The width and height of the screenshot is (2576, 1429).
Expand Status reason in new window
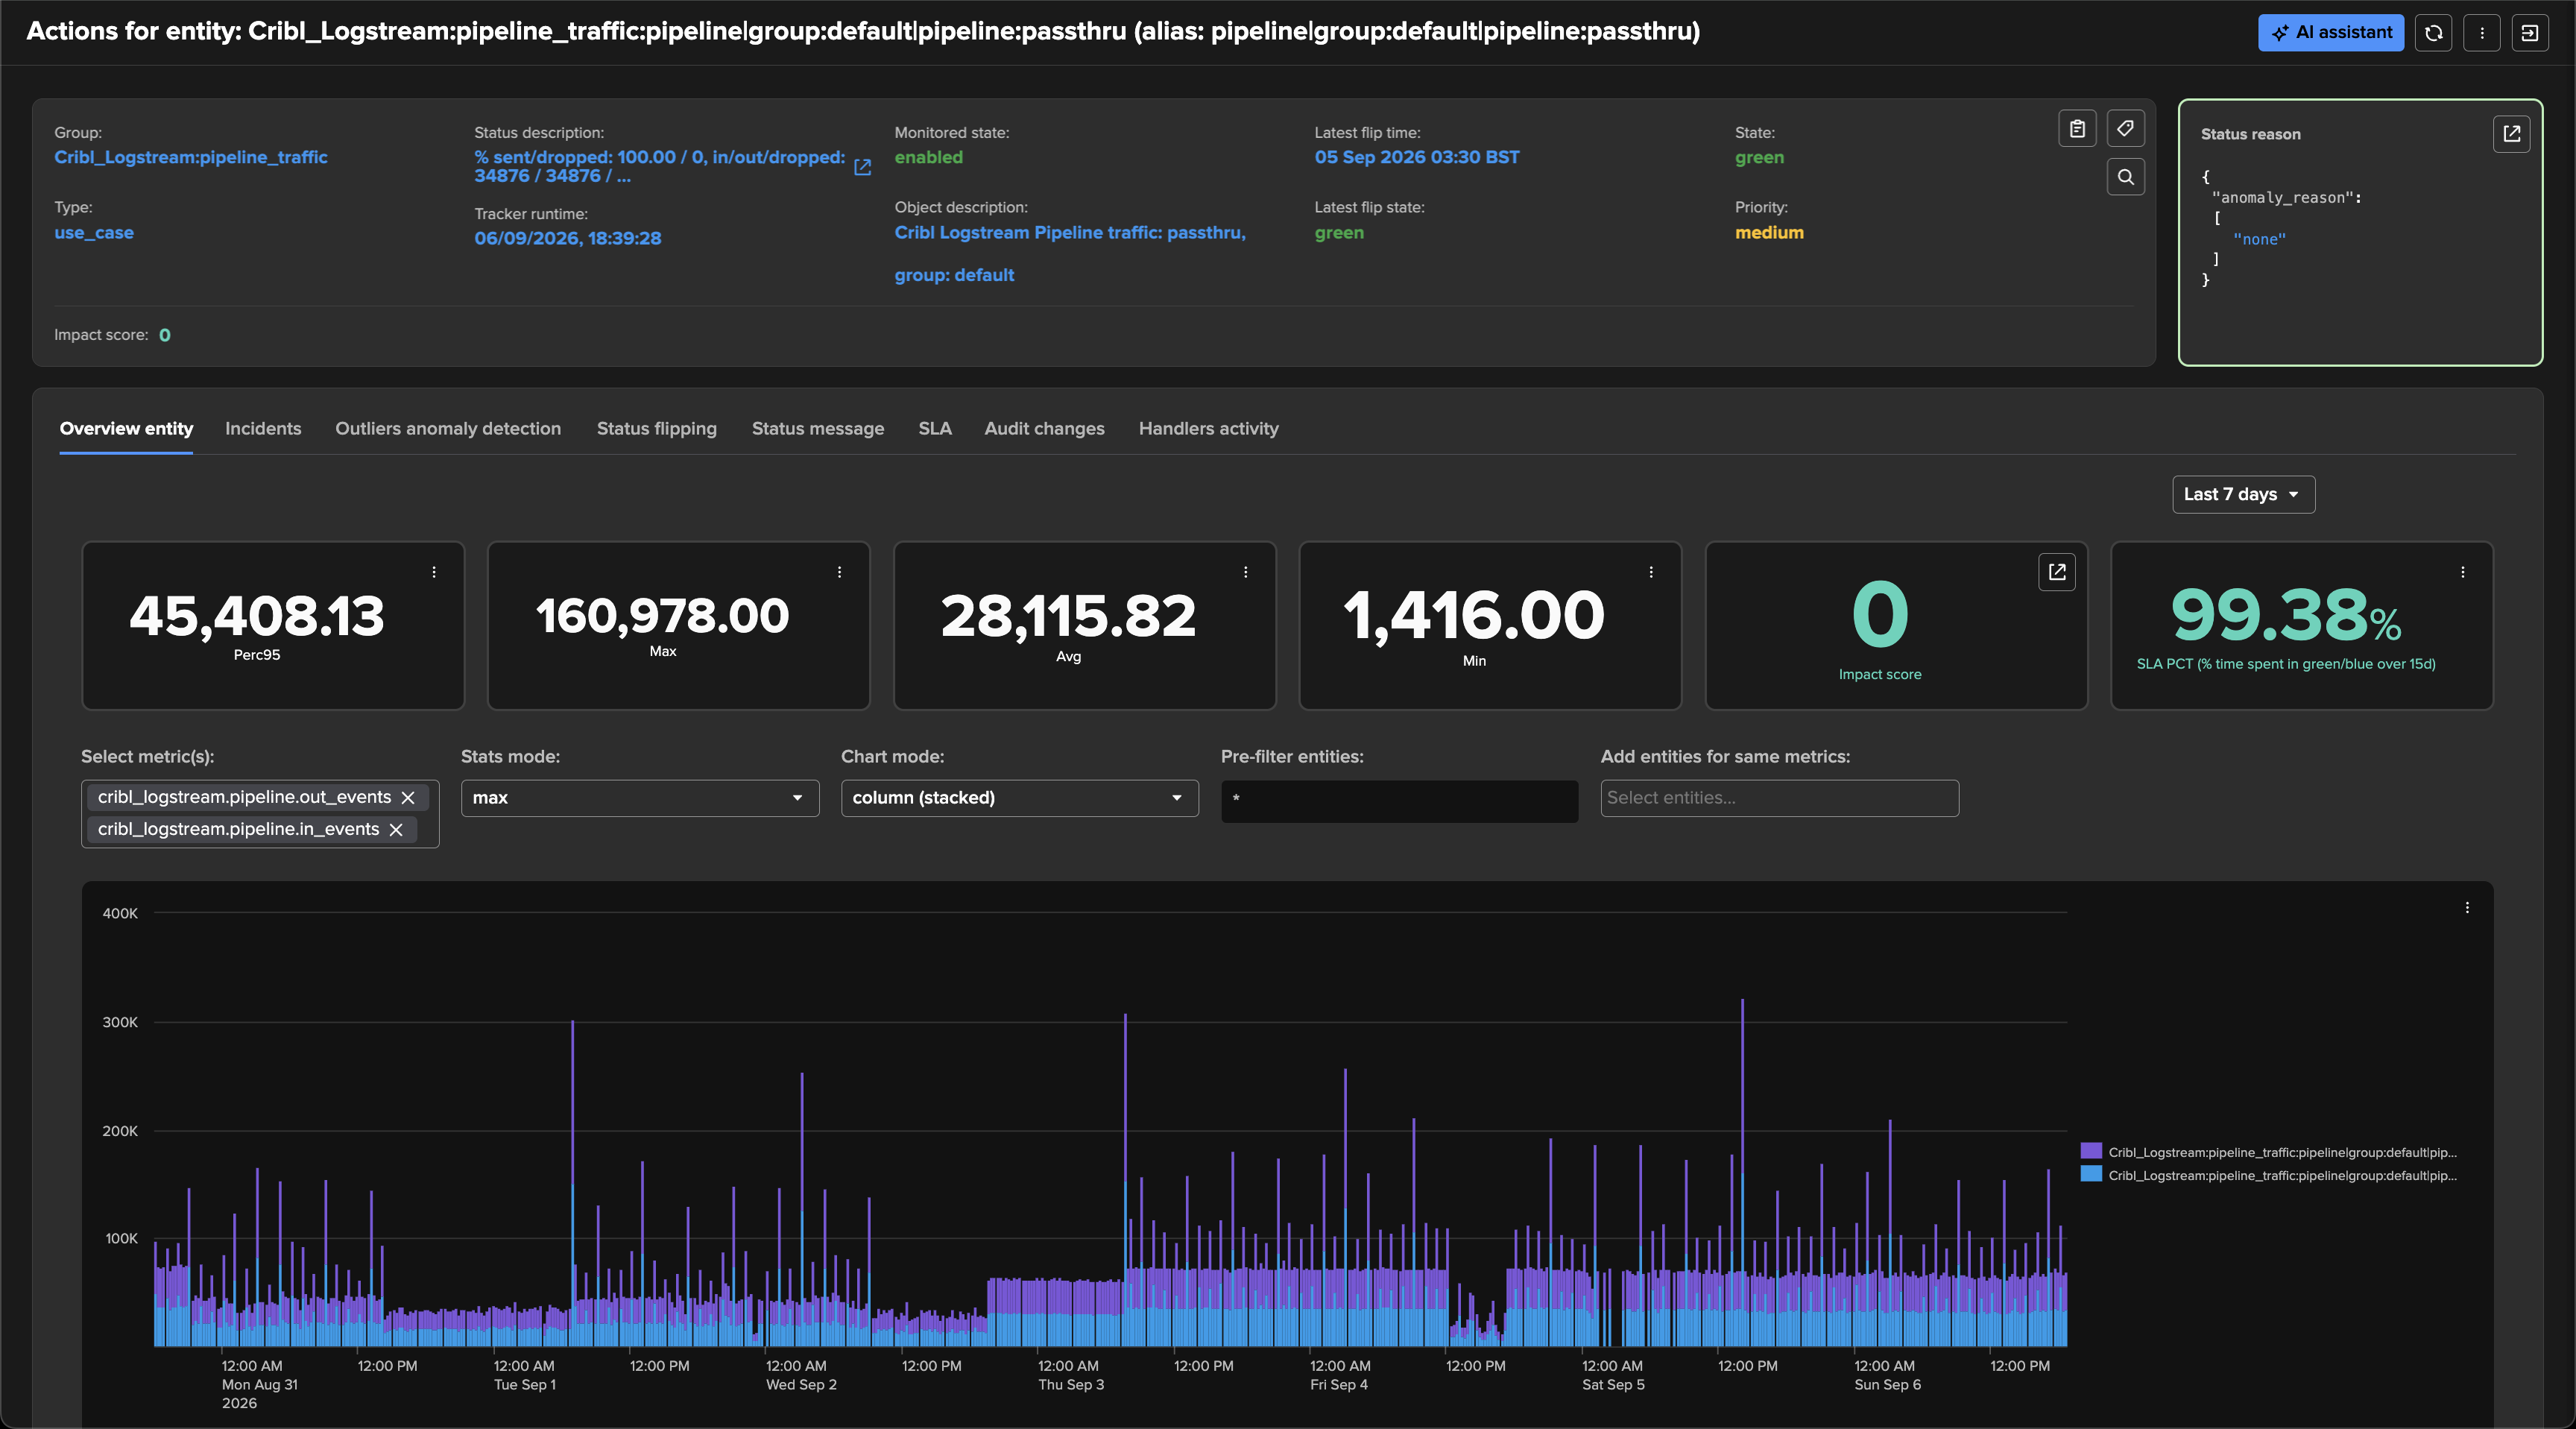[2511, 134]
